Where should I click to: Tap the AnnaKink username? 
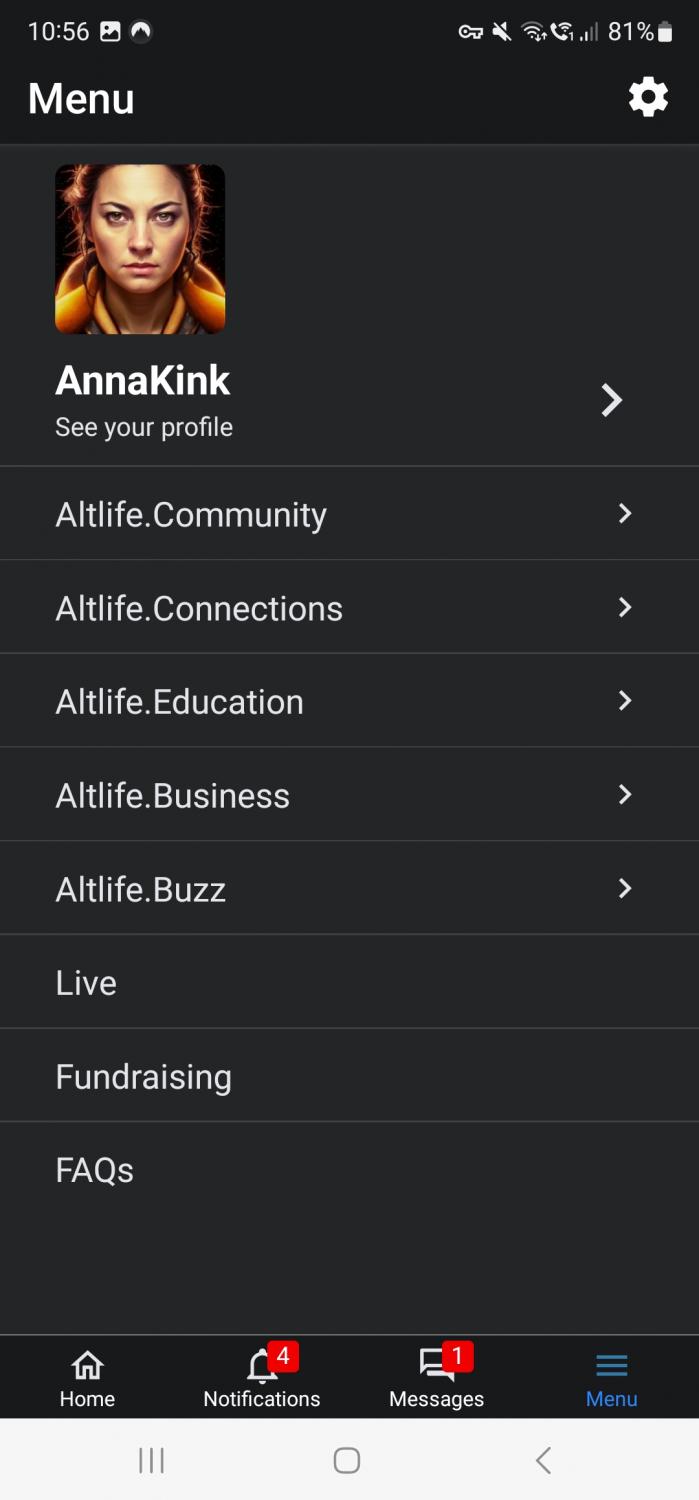tap(143, 380)
